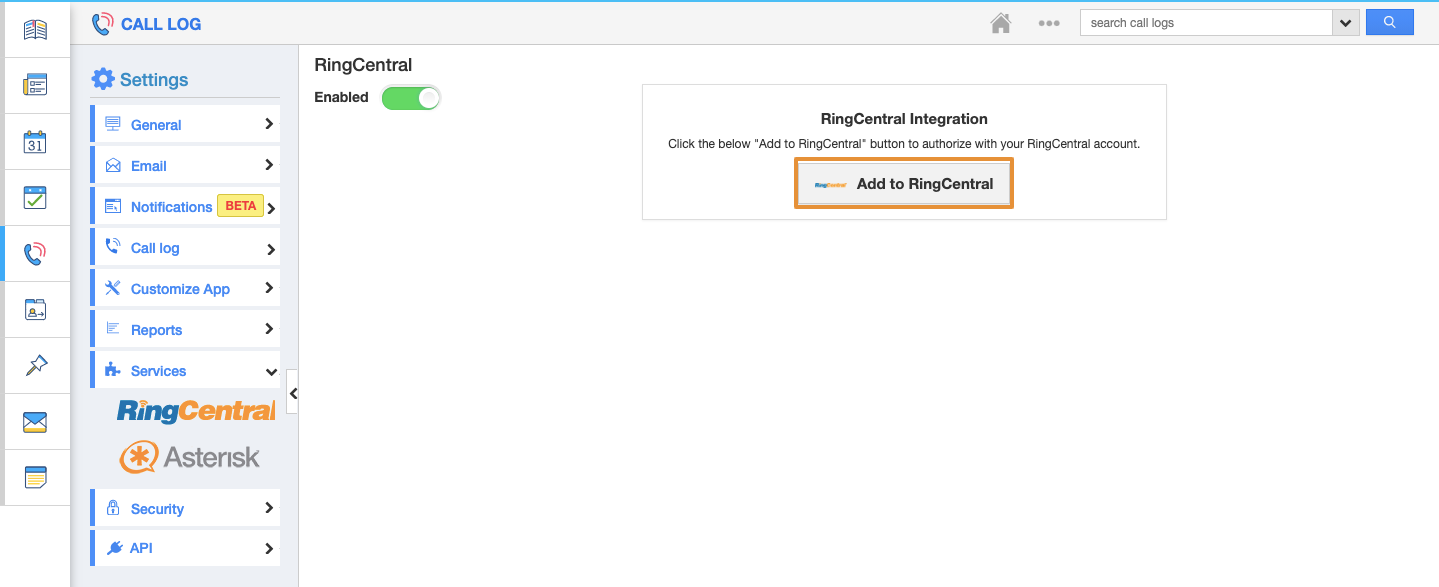The height and width of the screenshot is (587, 1439).
Task: Open the more options ellipsis icon
Action: (x=1048, y=23)
